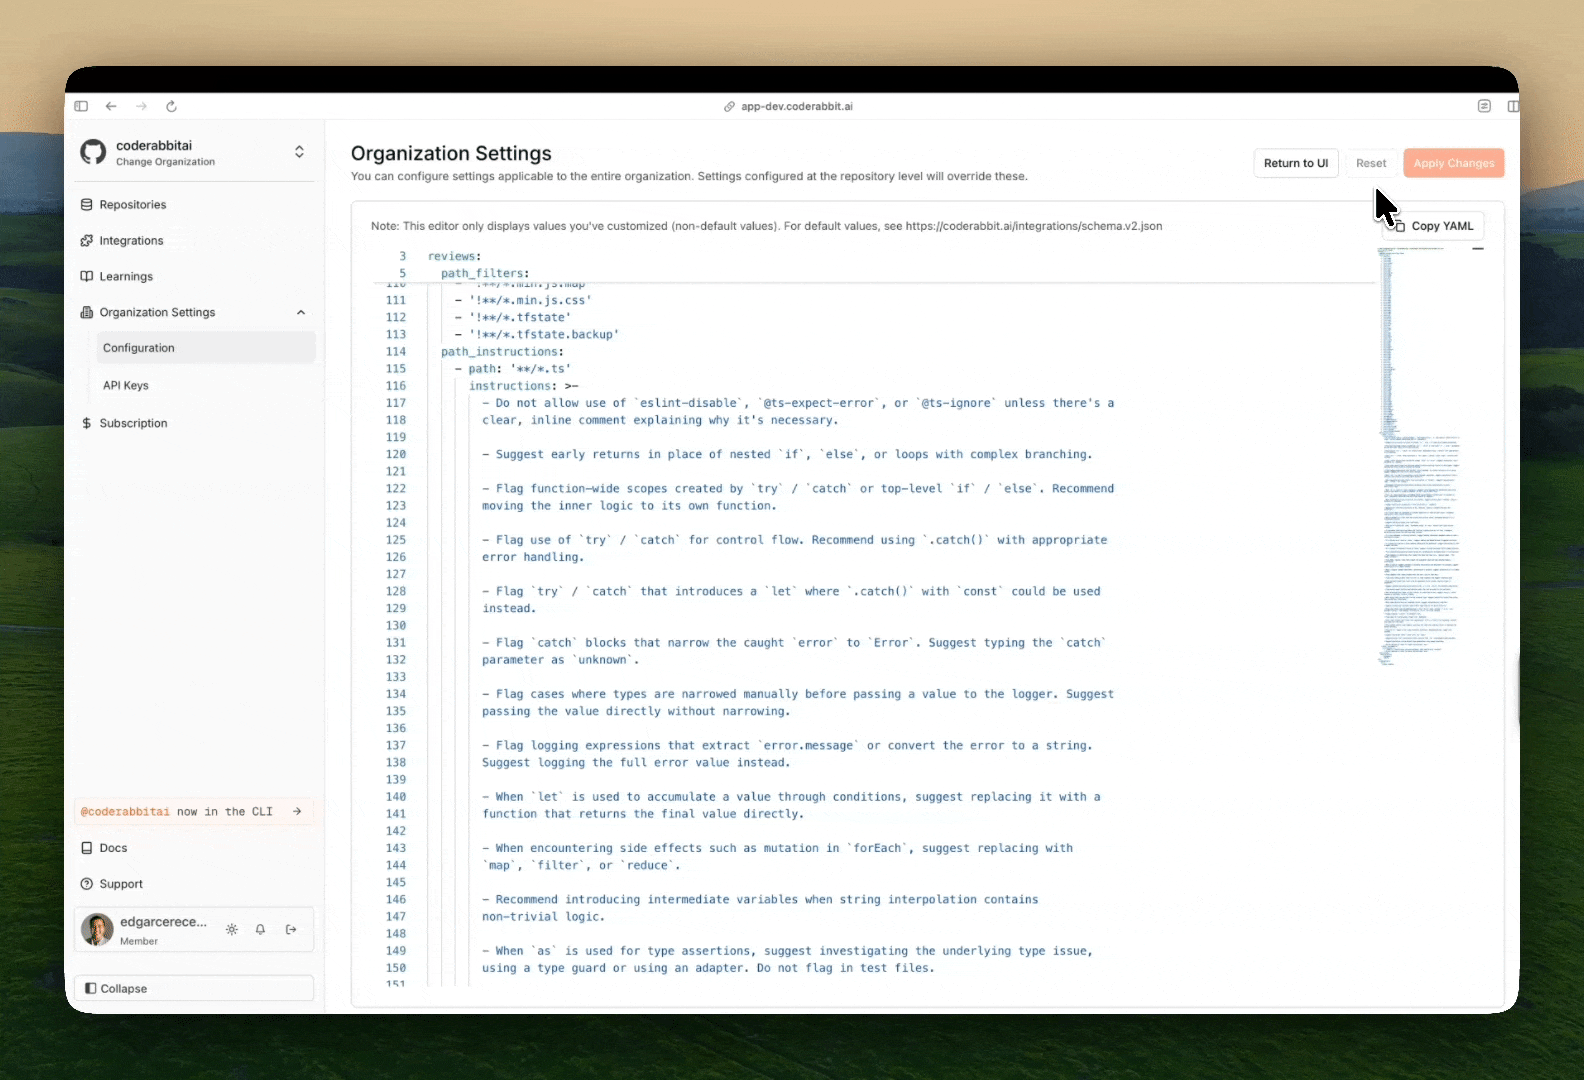The image size is (1584, 1080).
Task: Select the Configuration sub-item
Action: (205, 348)
